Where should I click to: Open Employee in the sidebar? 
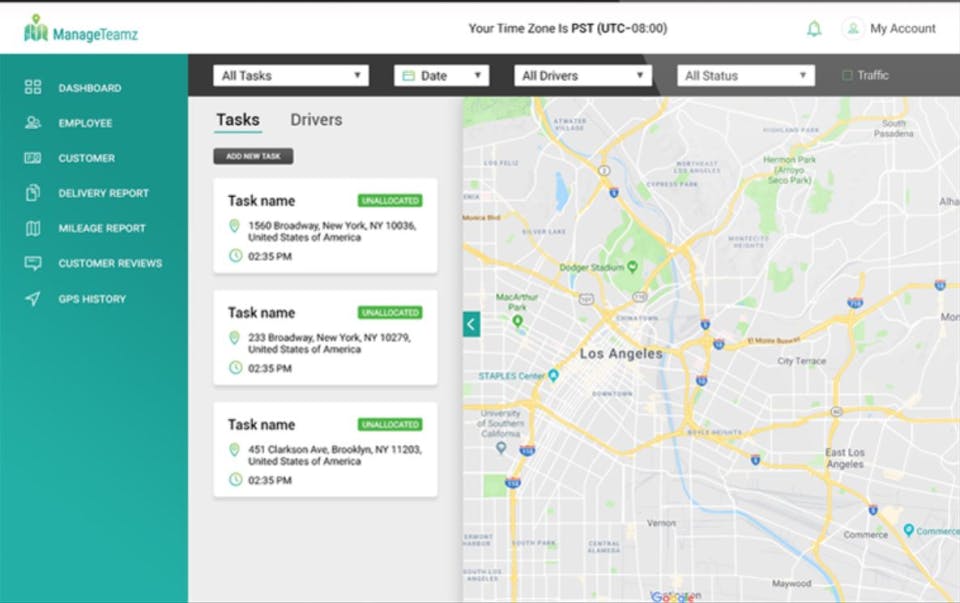[85, 123]
